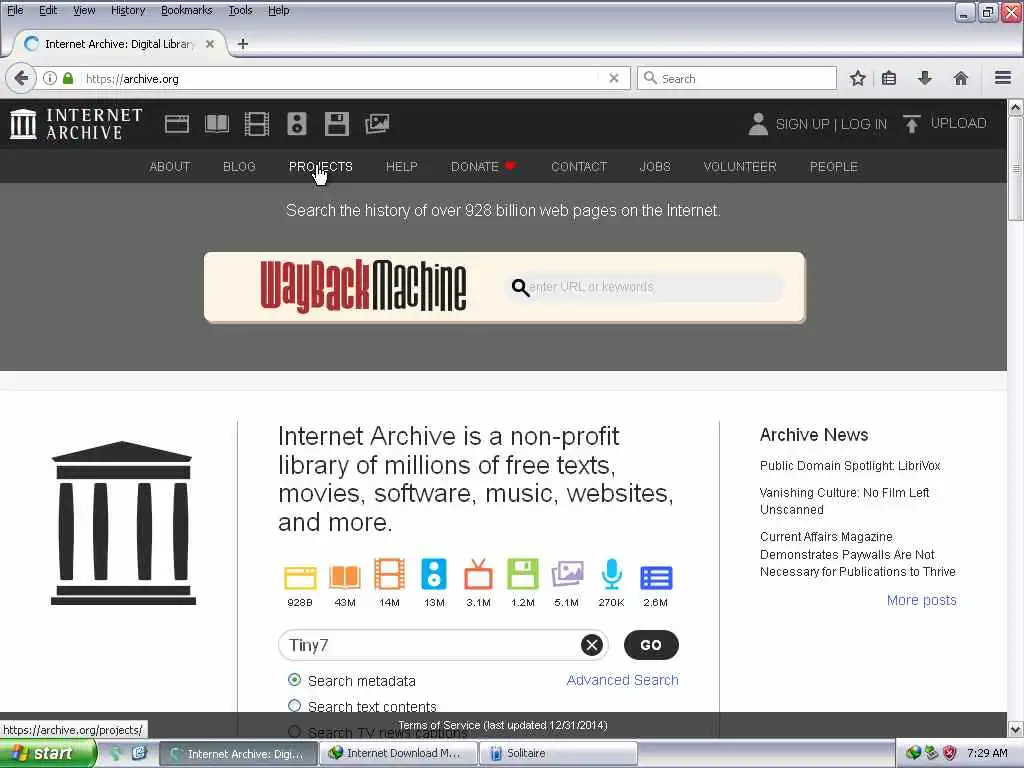Switch to Solitaire in the taskbar

558,753
